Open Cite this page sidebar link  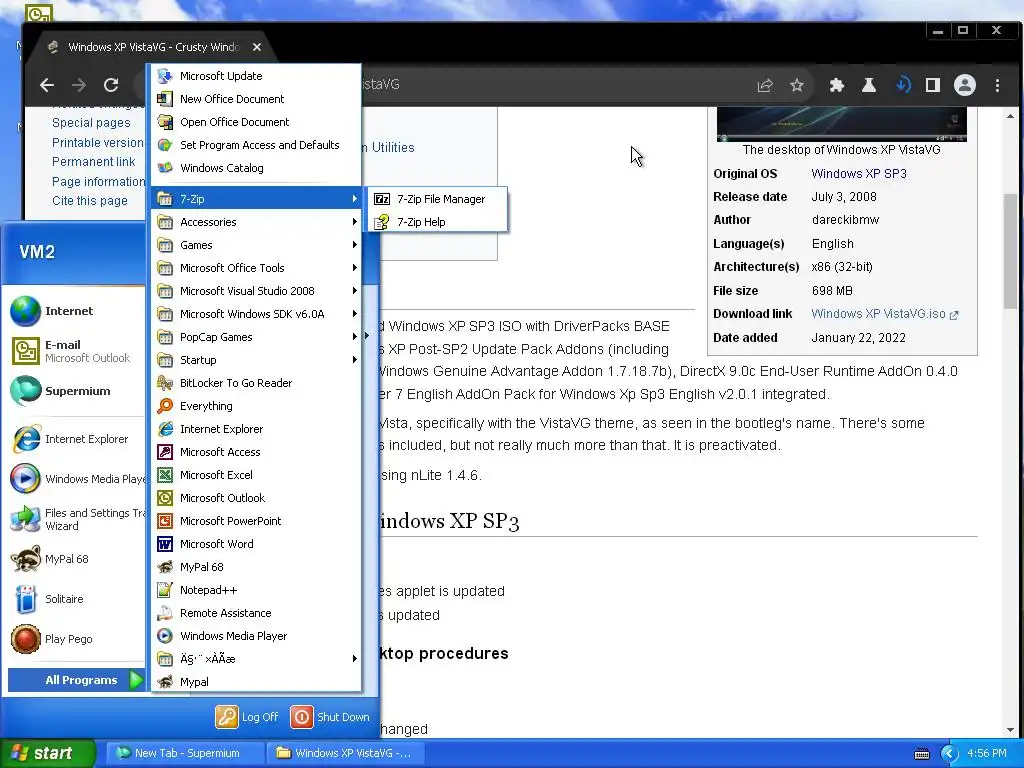point(89,200)
